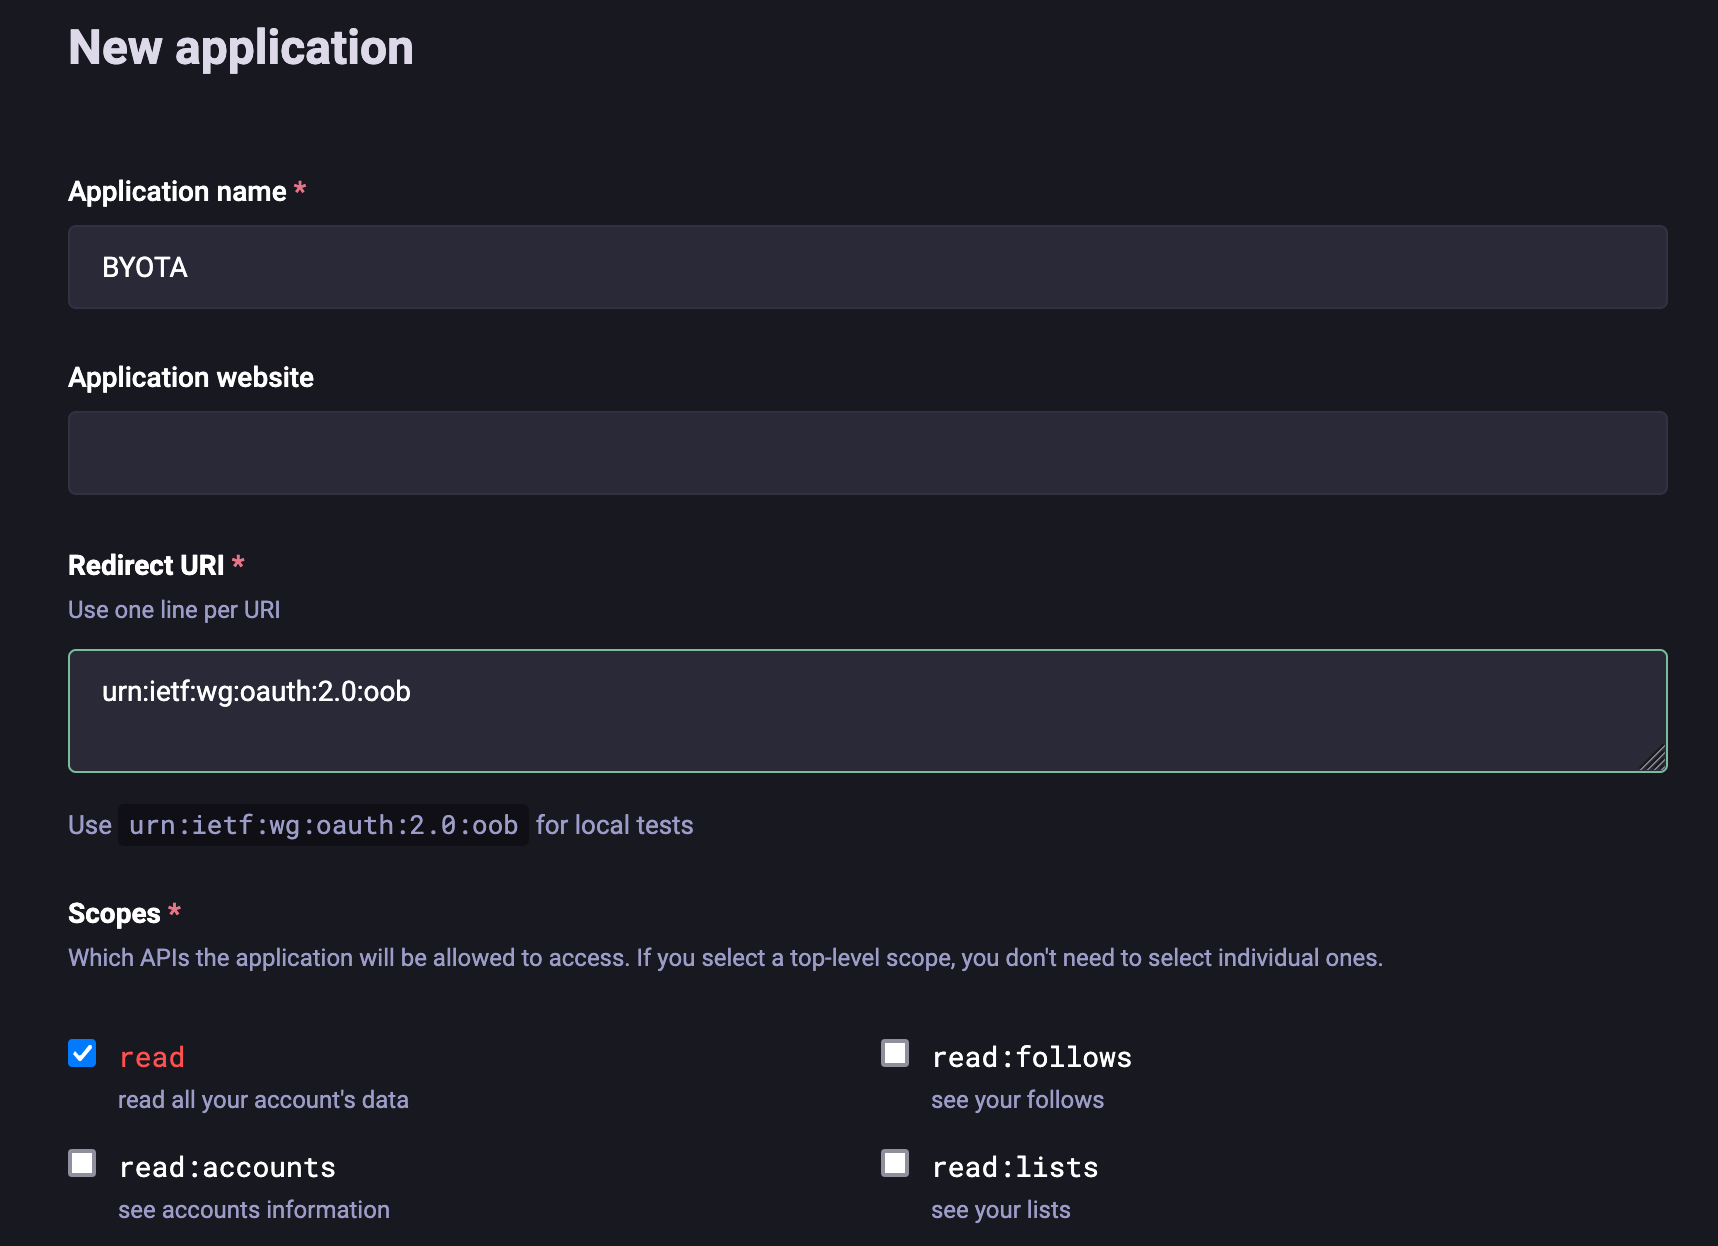1718x1246 pixels.
Task: Click the read:follows label text
Action: tap(1032, 1057)
